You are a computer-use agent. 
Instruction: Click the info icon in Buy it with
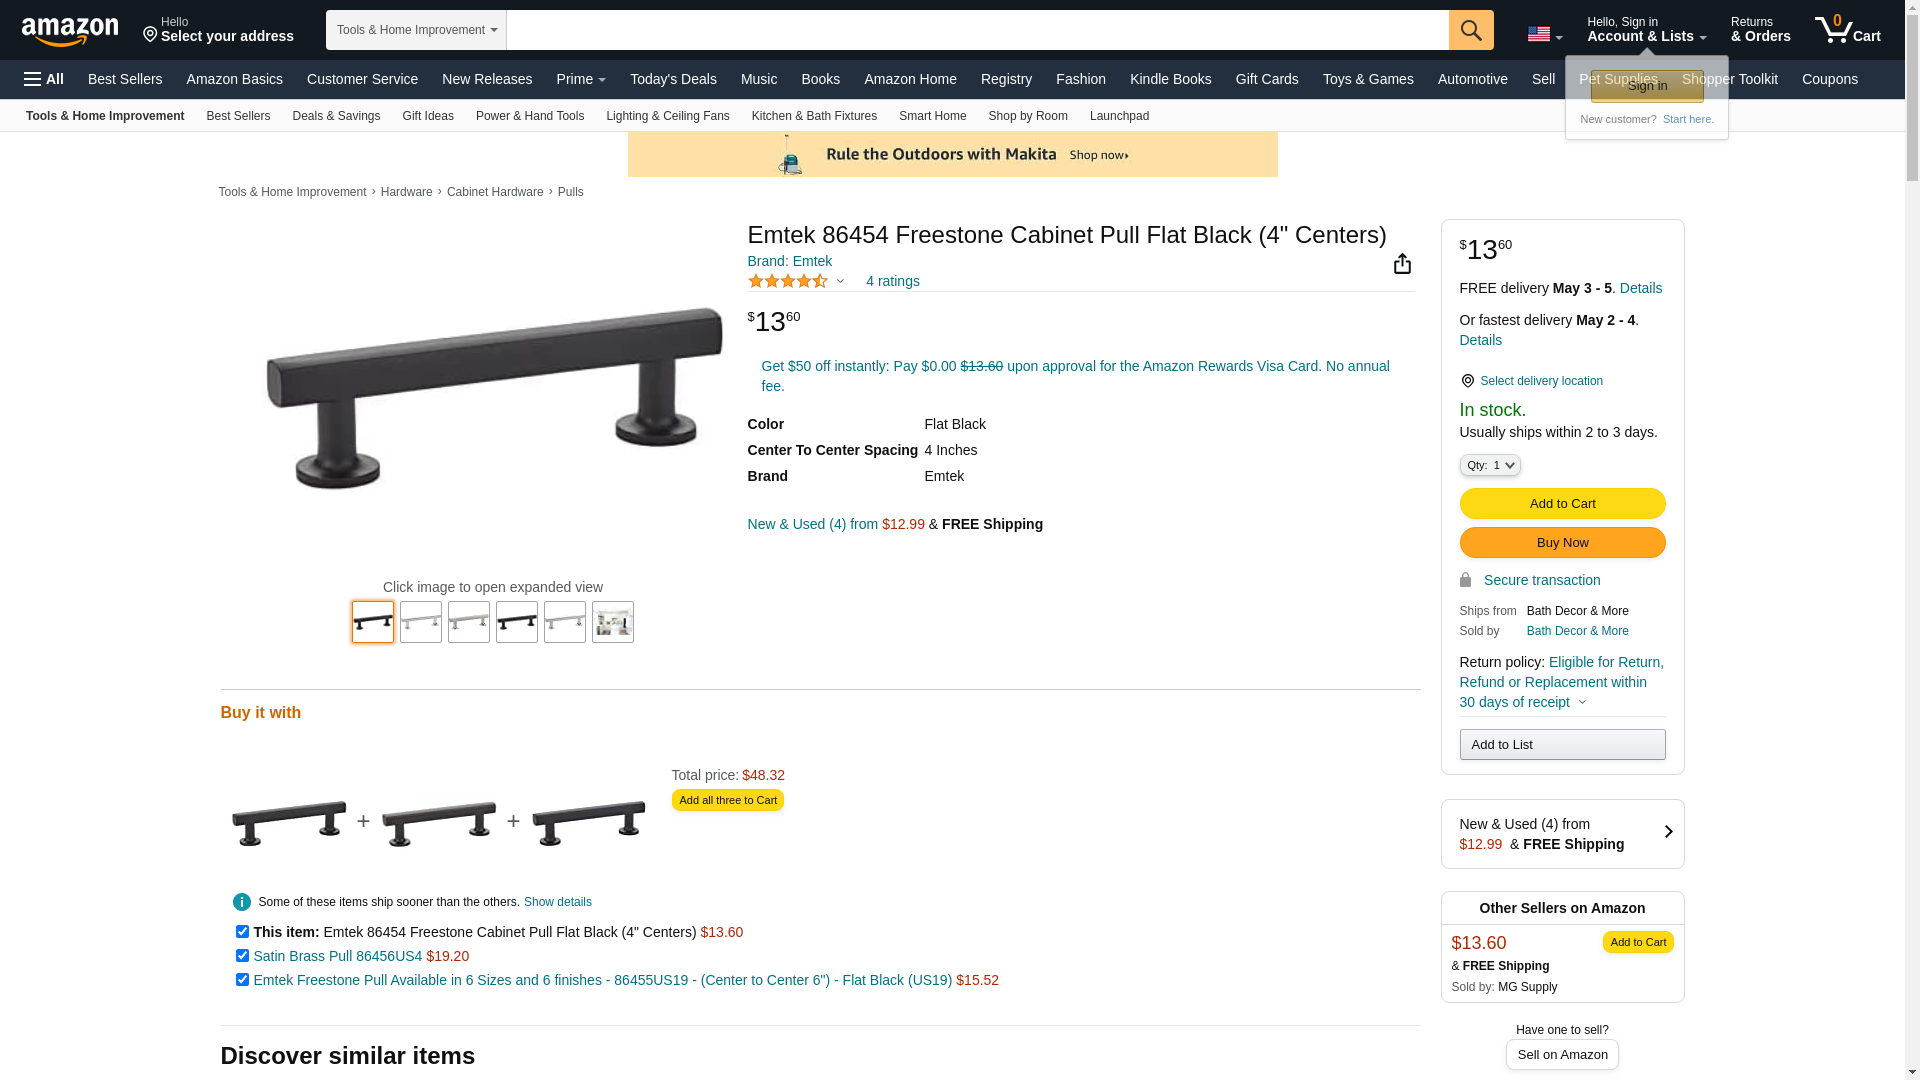pos(242,902)
